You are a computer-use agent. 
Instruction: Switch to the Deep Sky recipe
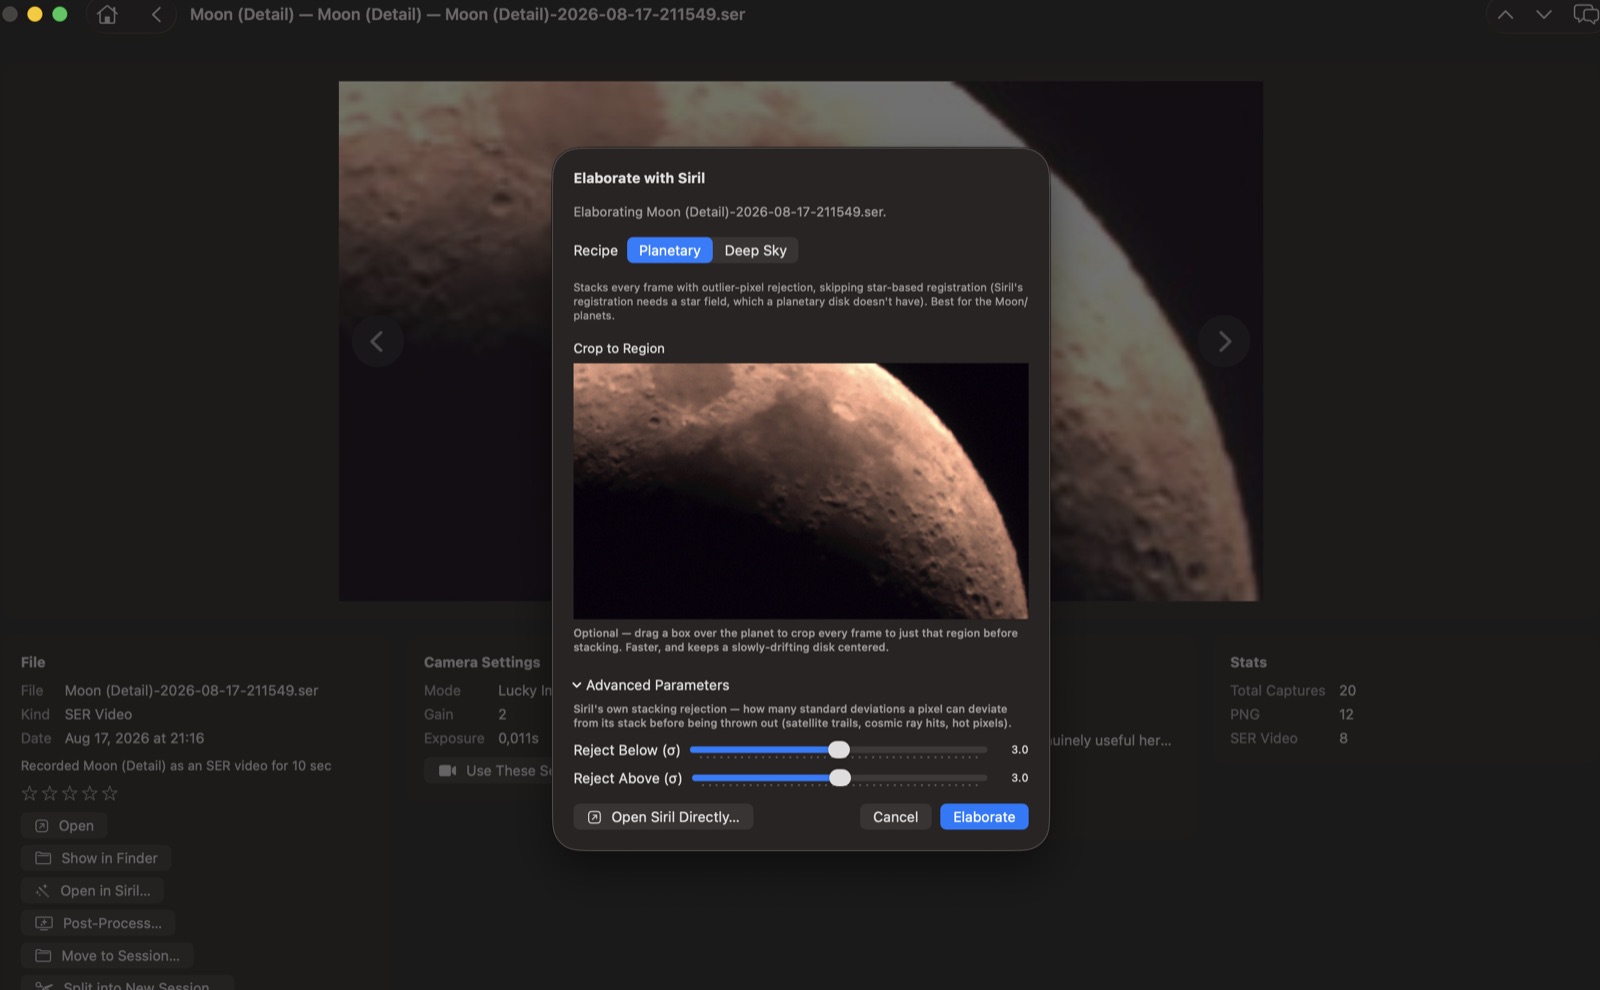[755, 250]
